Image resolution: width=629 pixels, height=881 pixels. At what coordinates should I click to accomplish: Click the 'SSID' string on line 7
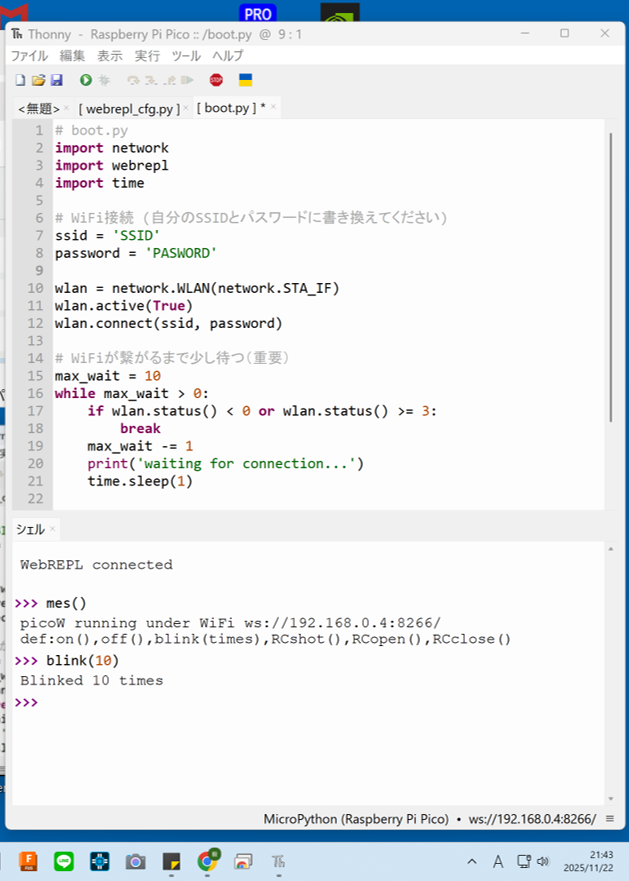coord(137,235)
